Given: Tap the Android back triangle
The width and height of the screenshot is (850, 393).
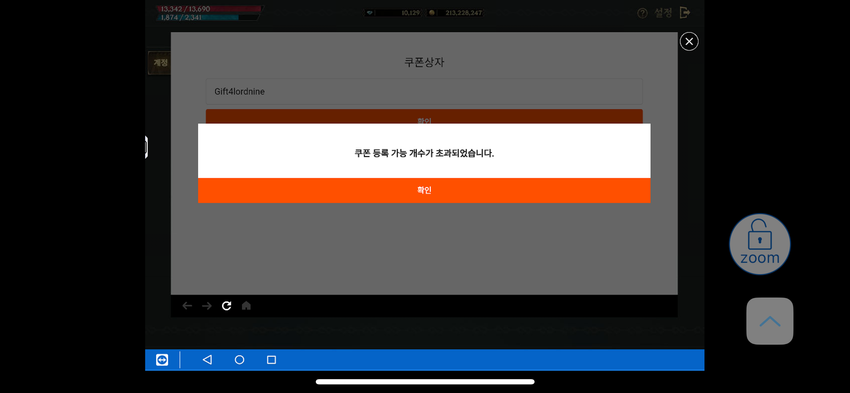Looking at the screenshot, I should pyautogui.click(x=207, y=360).
